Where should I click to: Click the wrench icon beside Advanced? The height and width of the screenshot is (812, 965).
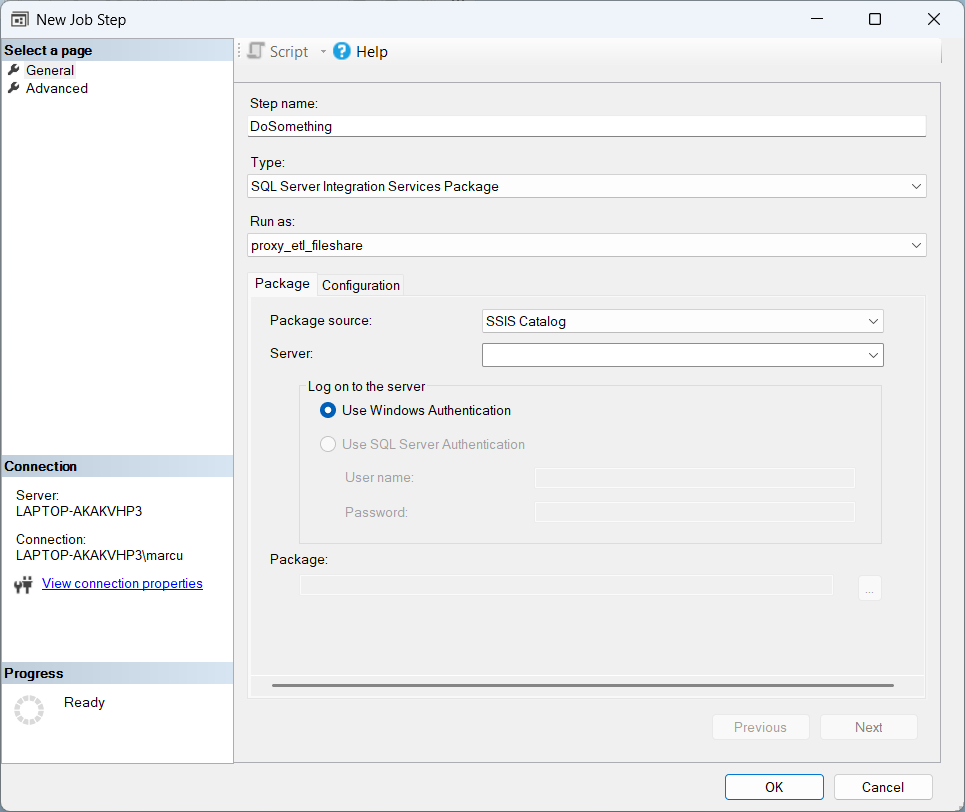[x=14, y=88]
